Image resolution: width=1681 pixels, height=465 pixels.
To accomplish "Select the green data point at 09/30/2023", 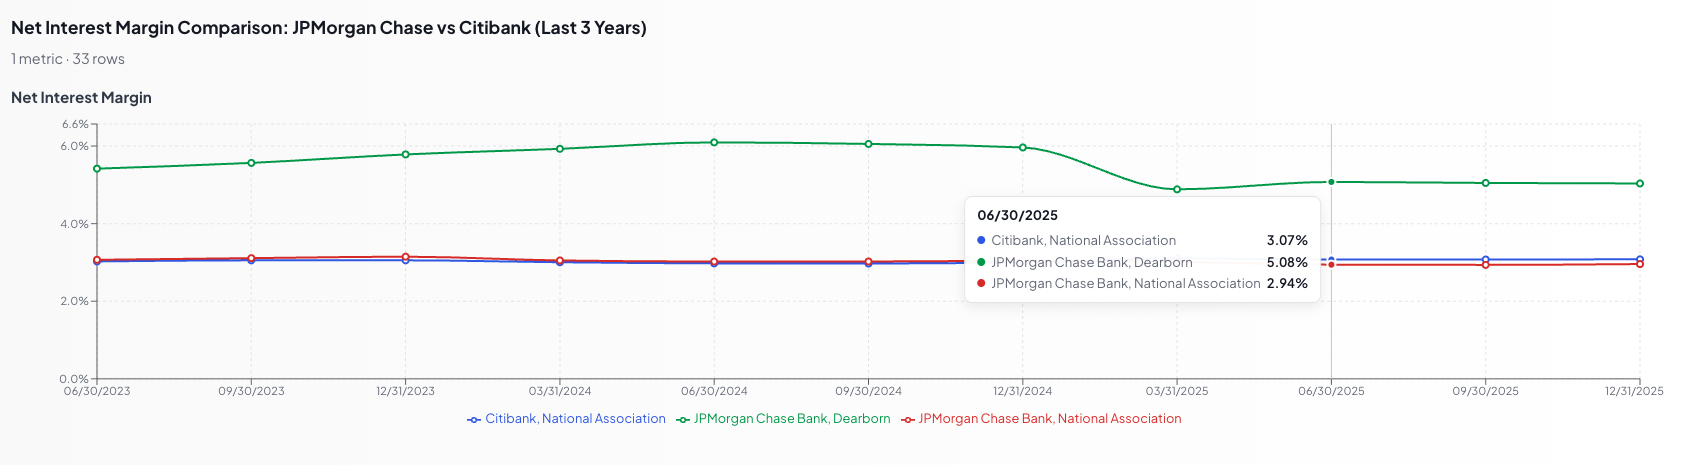I will coord(251,163).
